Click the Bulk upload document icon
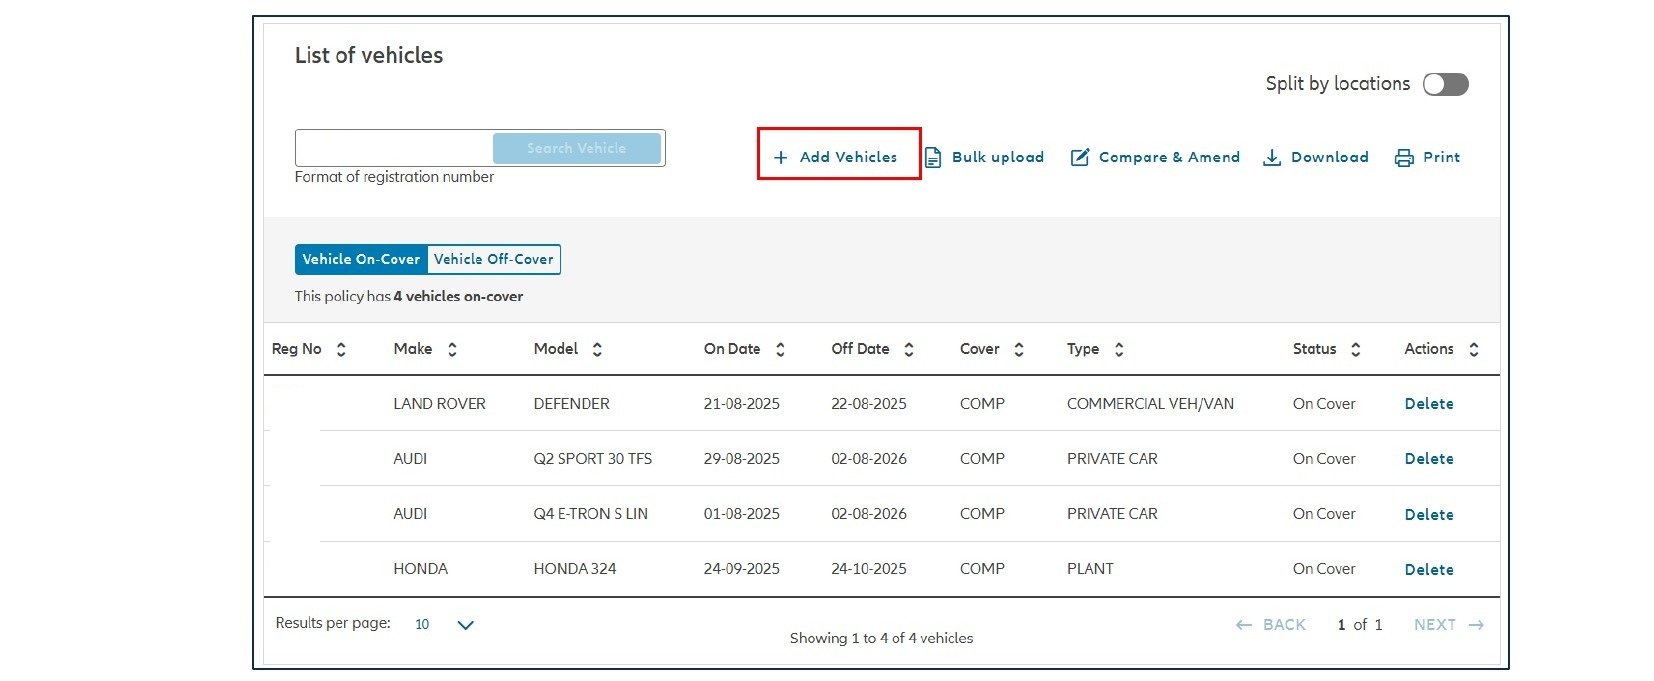The image size is (1654, 681). (933, 157)
